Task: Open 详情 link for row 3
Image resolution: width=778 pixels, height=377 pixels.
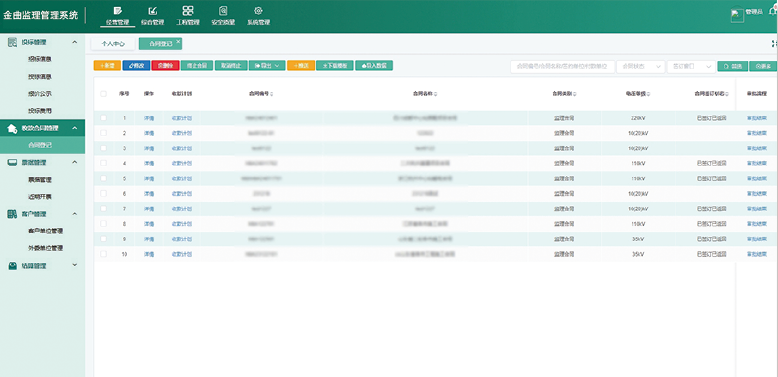Action: tap(149, 148)
